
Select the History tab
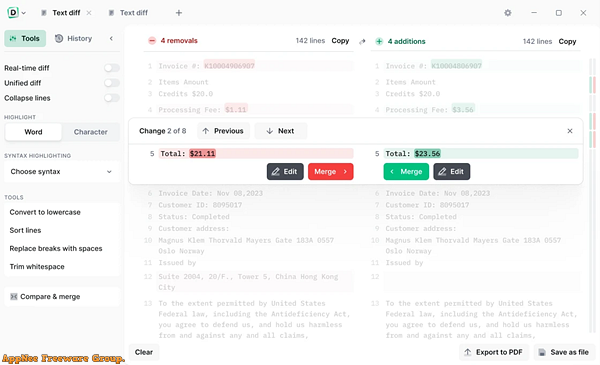point(73,38)
